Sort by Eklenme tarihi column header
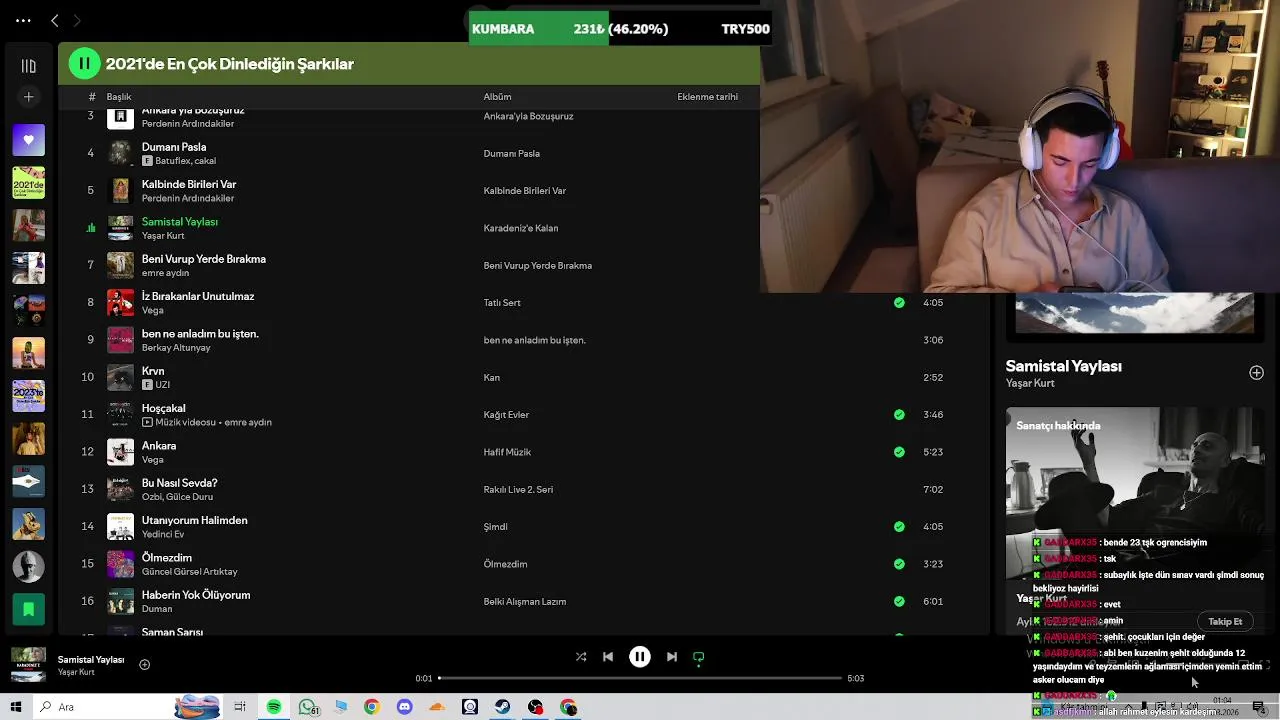 point(707,97)
